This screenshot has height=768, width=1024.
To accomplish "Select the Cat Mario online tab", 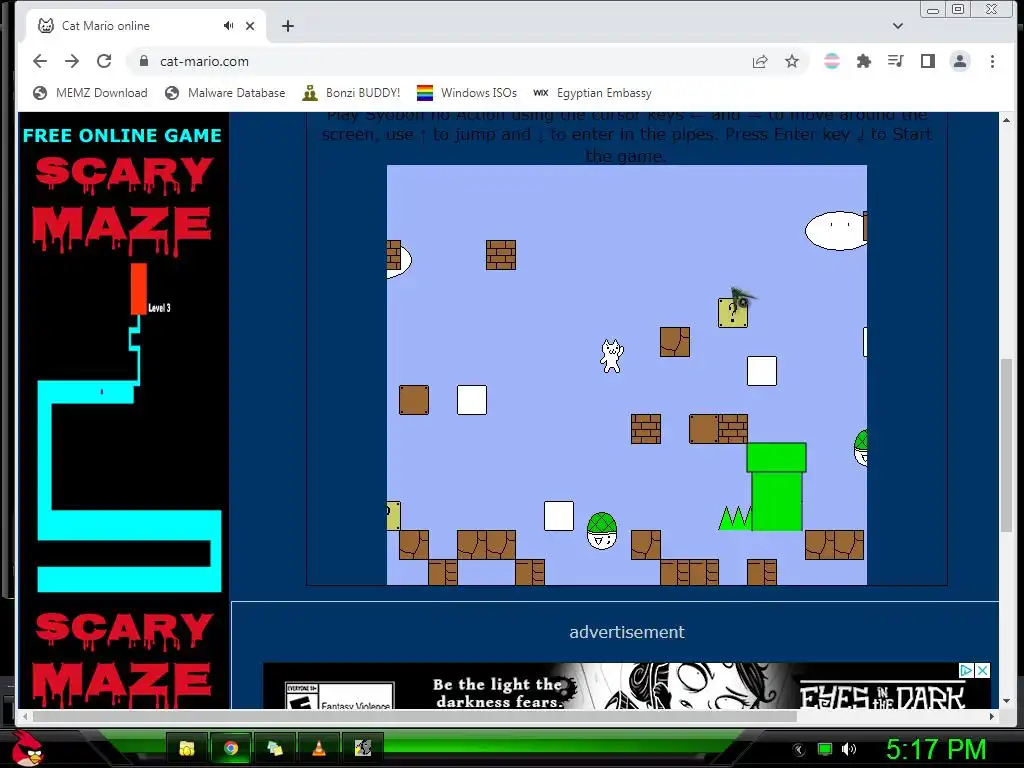I will point(147,26).
